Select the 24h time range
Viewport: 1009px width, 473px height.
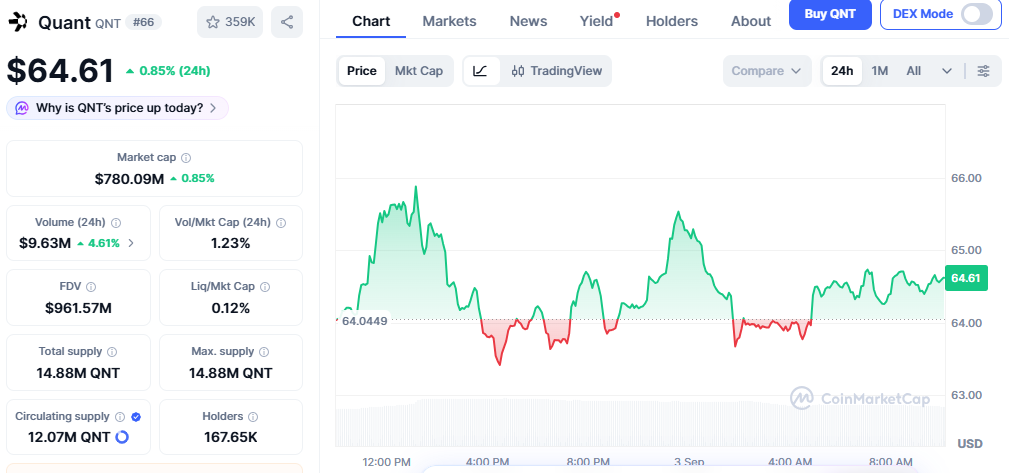[842, 71]
